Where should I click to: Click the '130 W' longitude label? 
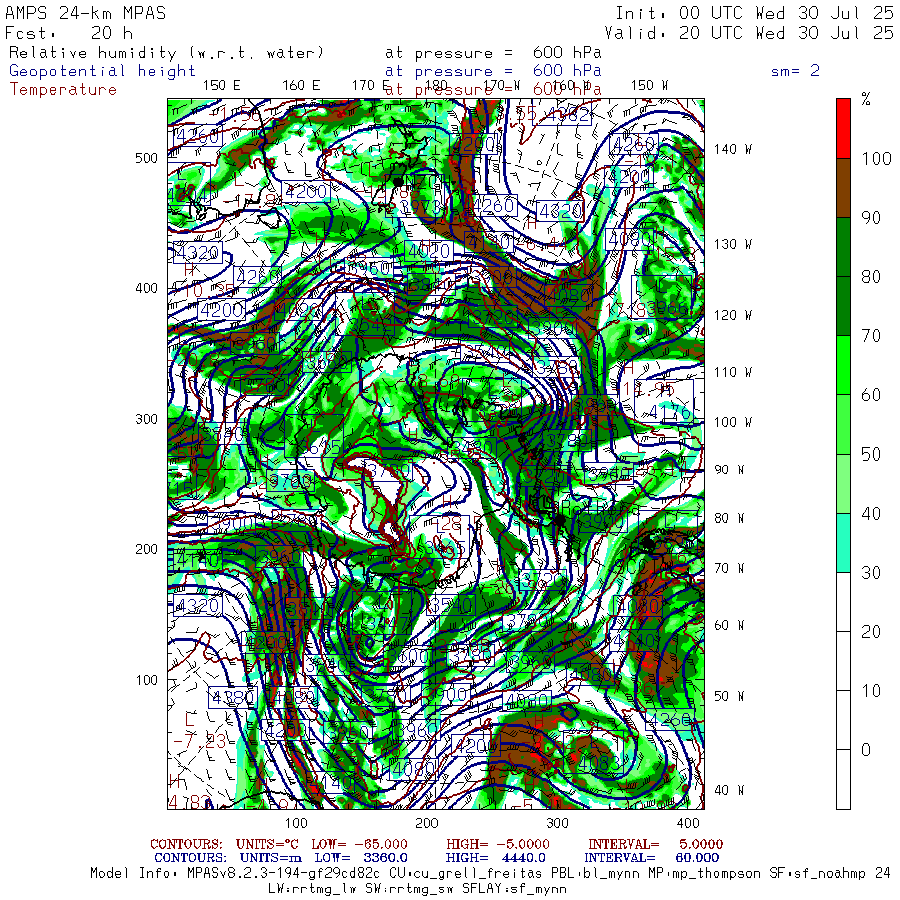733,245
